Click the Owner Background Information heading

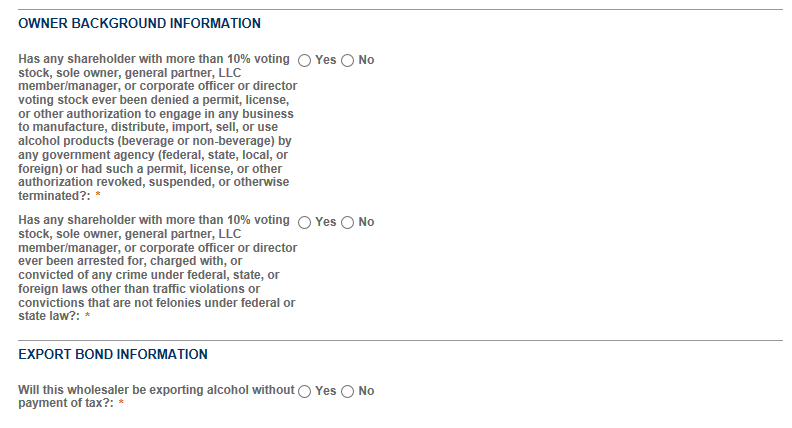(139, 23)
